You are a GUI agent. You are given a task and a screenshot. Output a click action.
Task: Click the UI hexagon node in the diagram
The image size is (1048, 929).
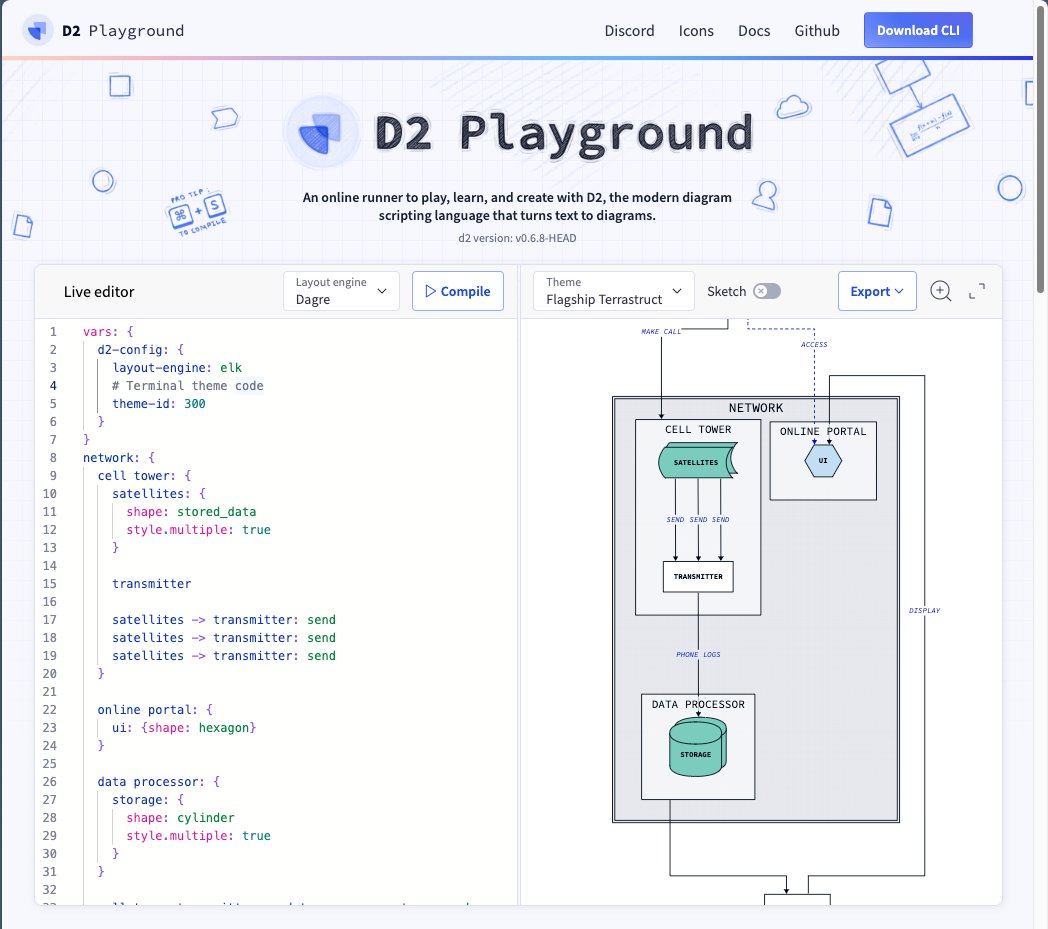[823, 460]
